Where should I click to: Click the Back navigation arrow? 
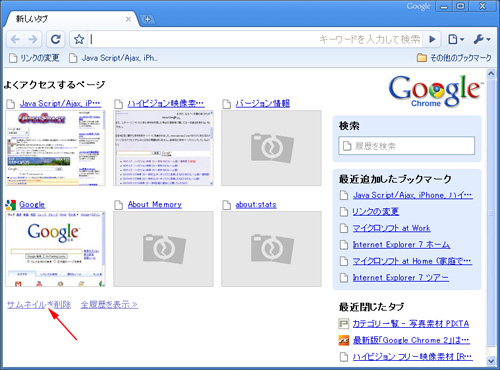[15, 40]
